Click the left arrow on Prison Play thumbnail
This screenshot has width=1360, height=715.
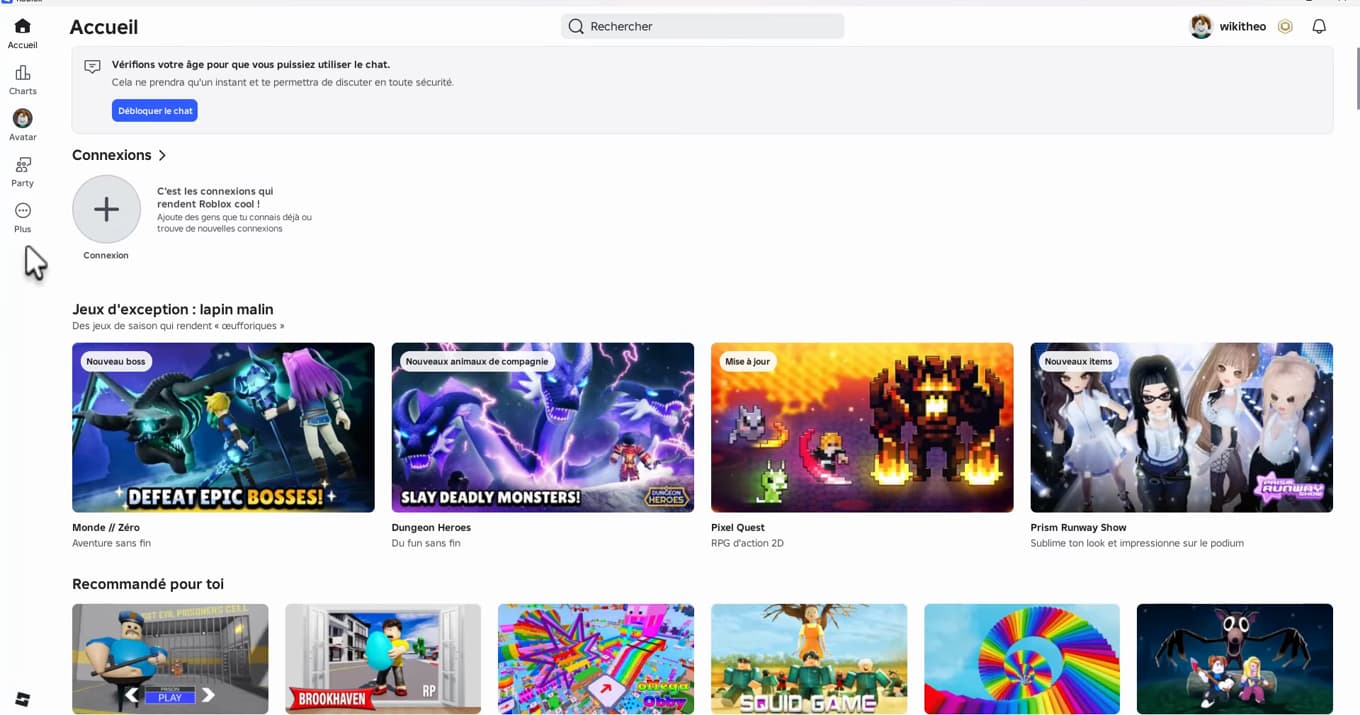[132, 695]
